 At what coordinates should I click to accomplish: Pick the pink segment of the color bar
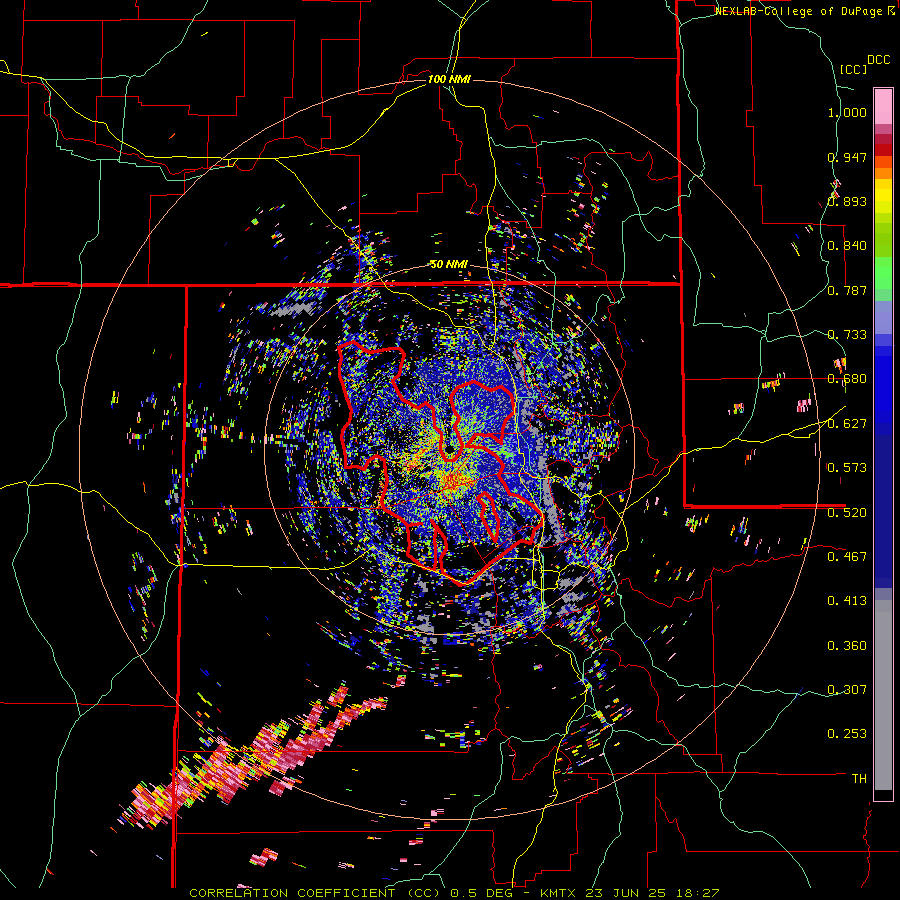[x=883, y=106]
